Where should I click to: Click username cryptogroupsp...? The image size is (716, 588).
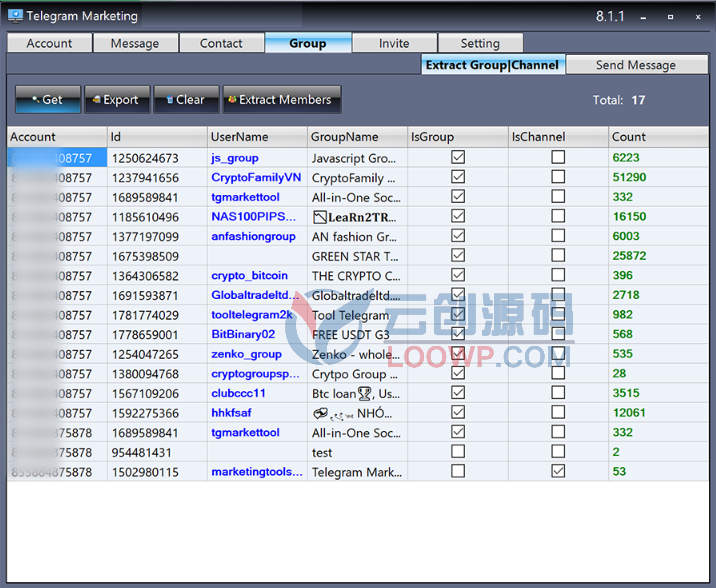255,374
